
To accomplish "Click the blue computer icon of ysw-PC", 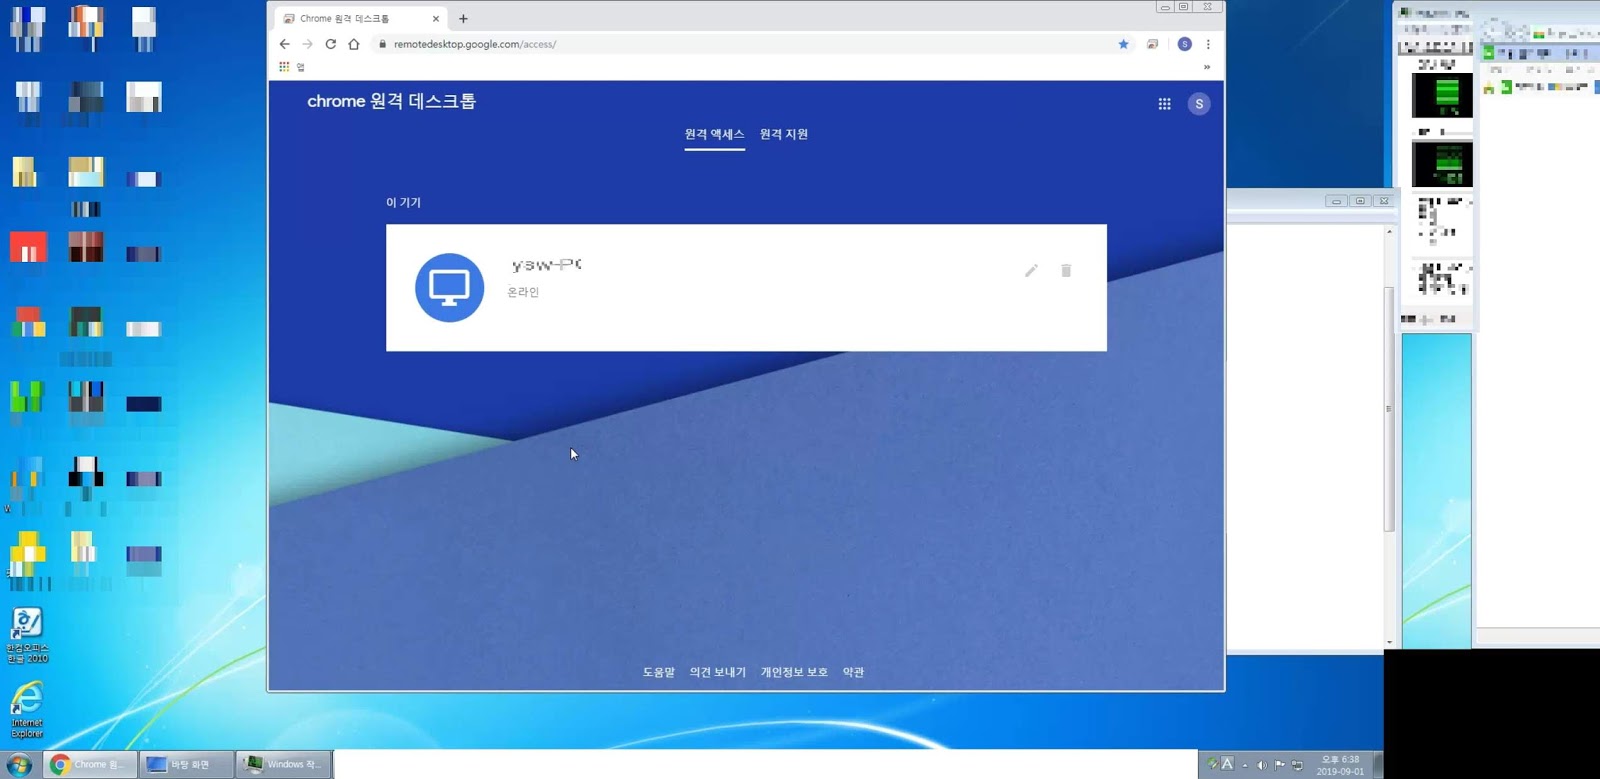I will click(450, 288).
